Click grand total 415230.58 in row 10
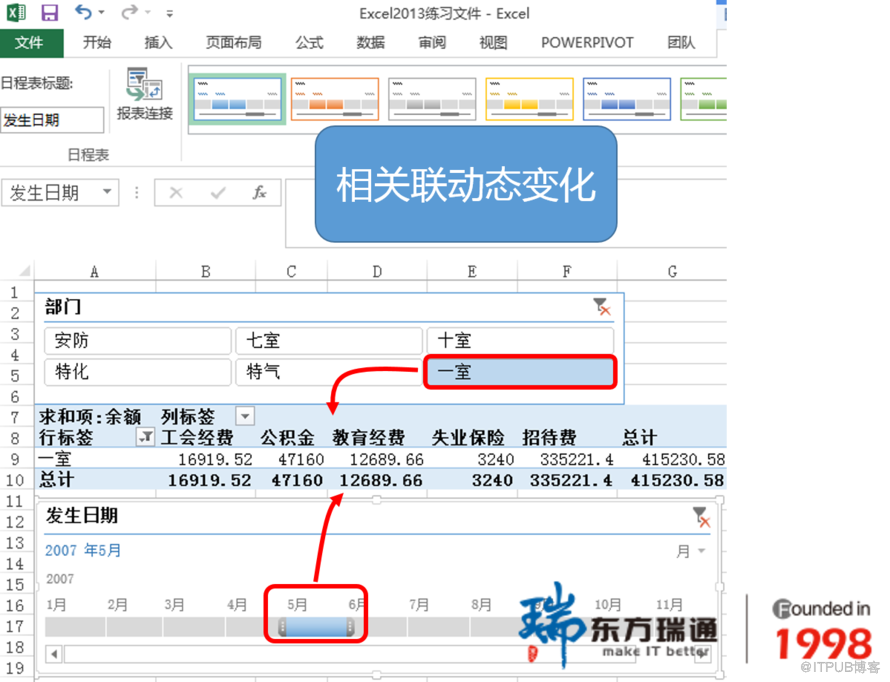 coord(677,480)
